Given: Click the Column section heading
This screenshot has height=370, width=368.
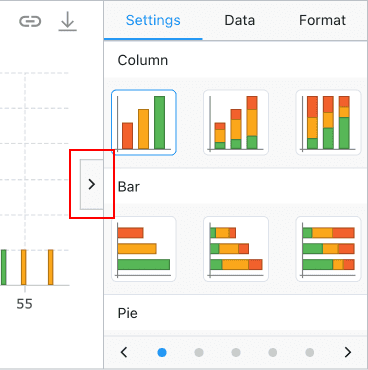Looking at the screenshot, I should [x=143, y=60].
